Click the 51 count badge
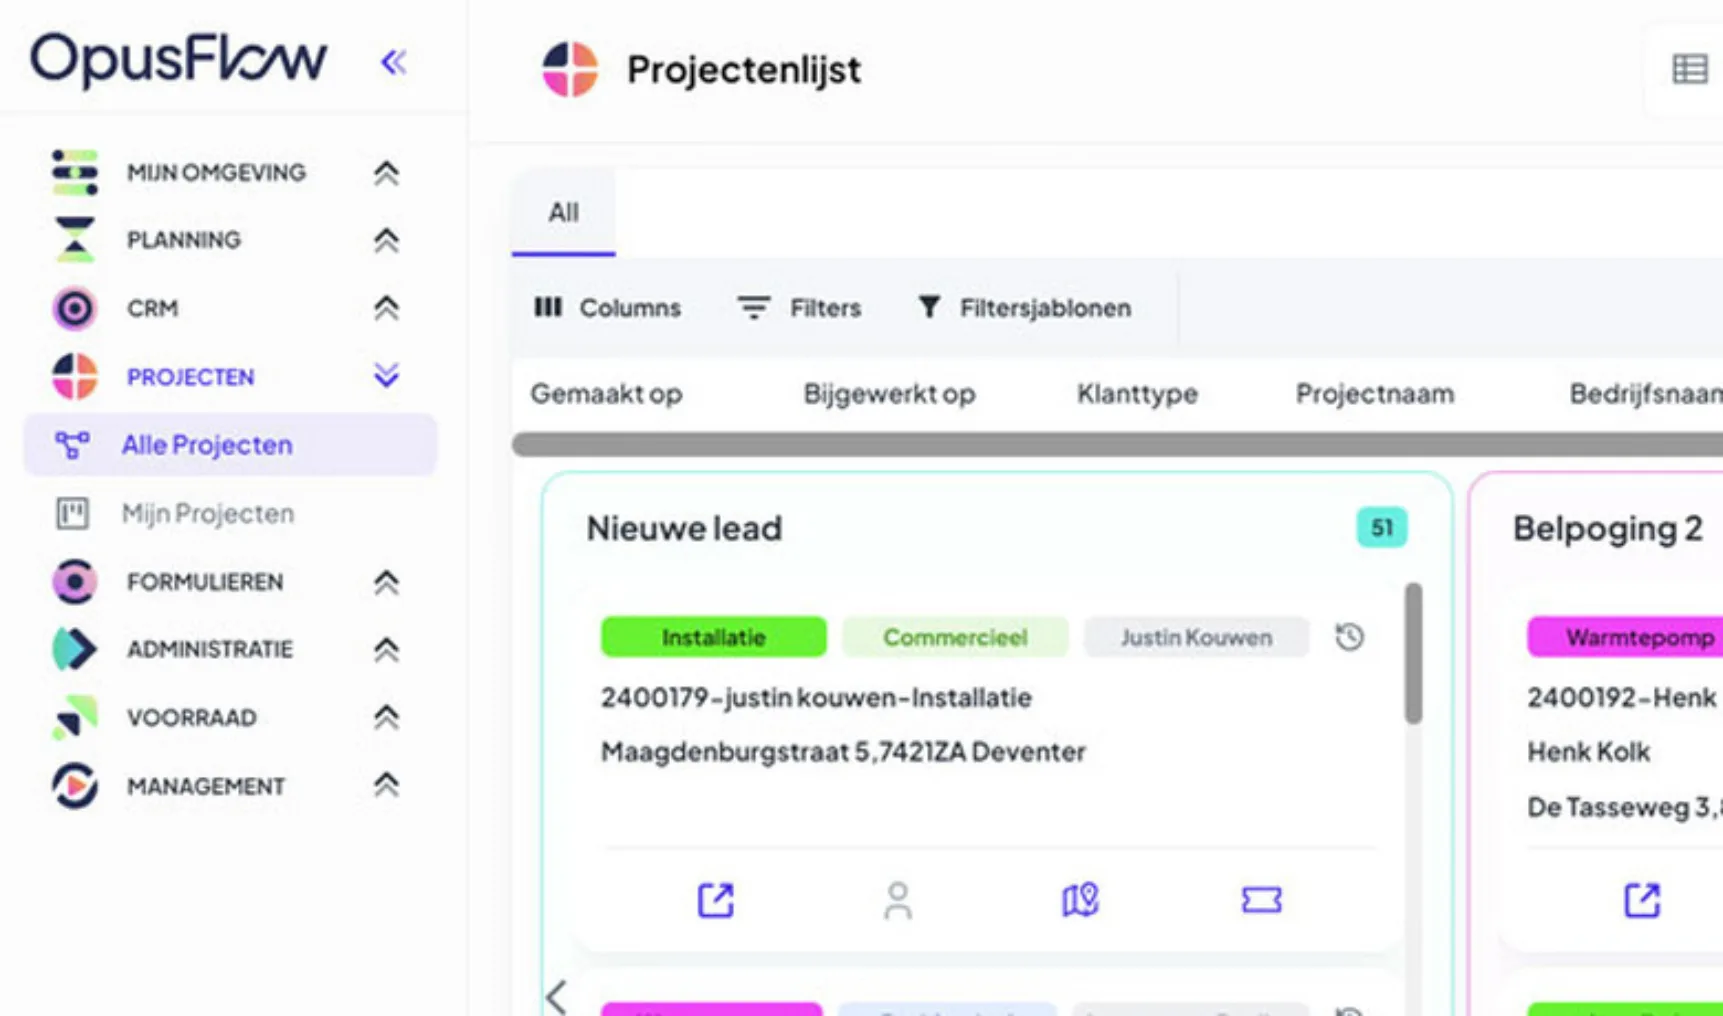 coord(1381,528)
